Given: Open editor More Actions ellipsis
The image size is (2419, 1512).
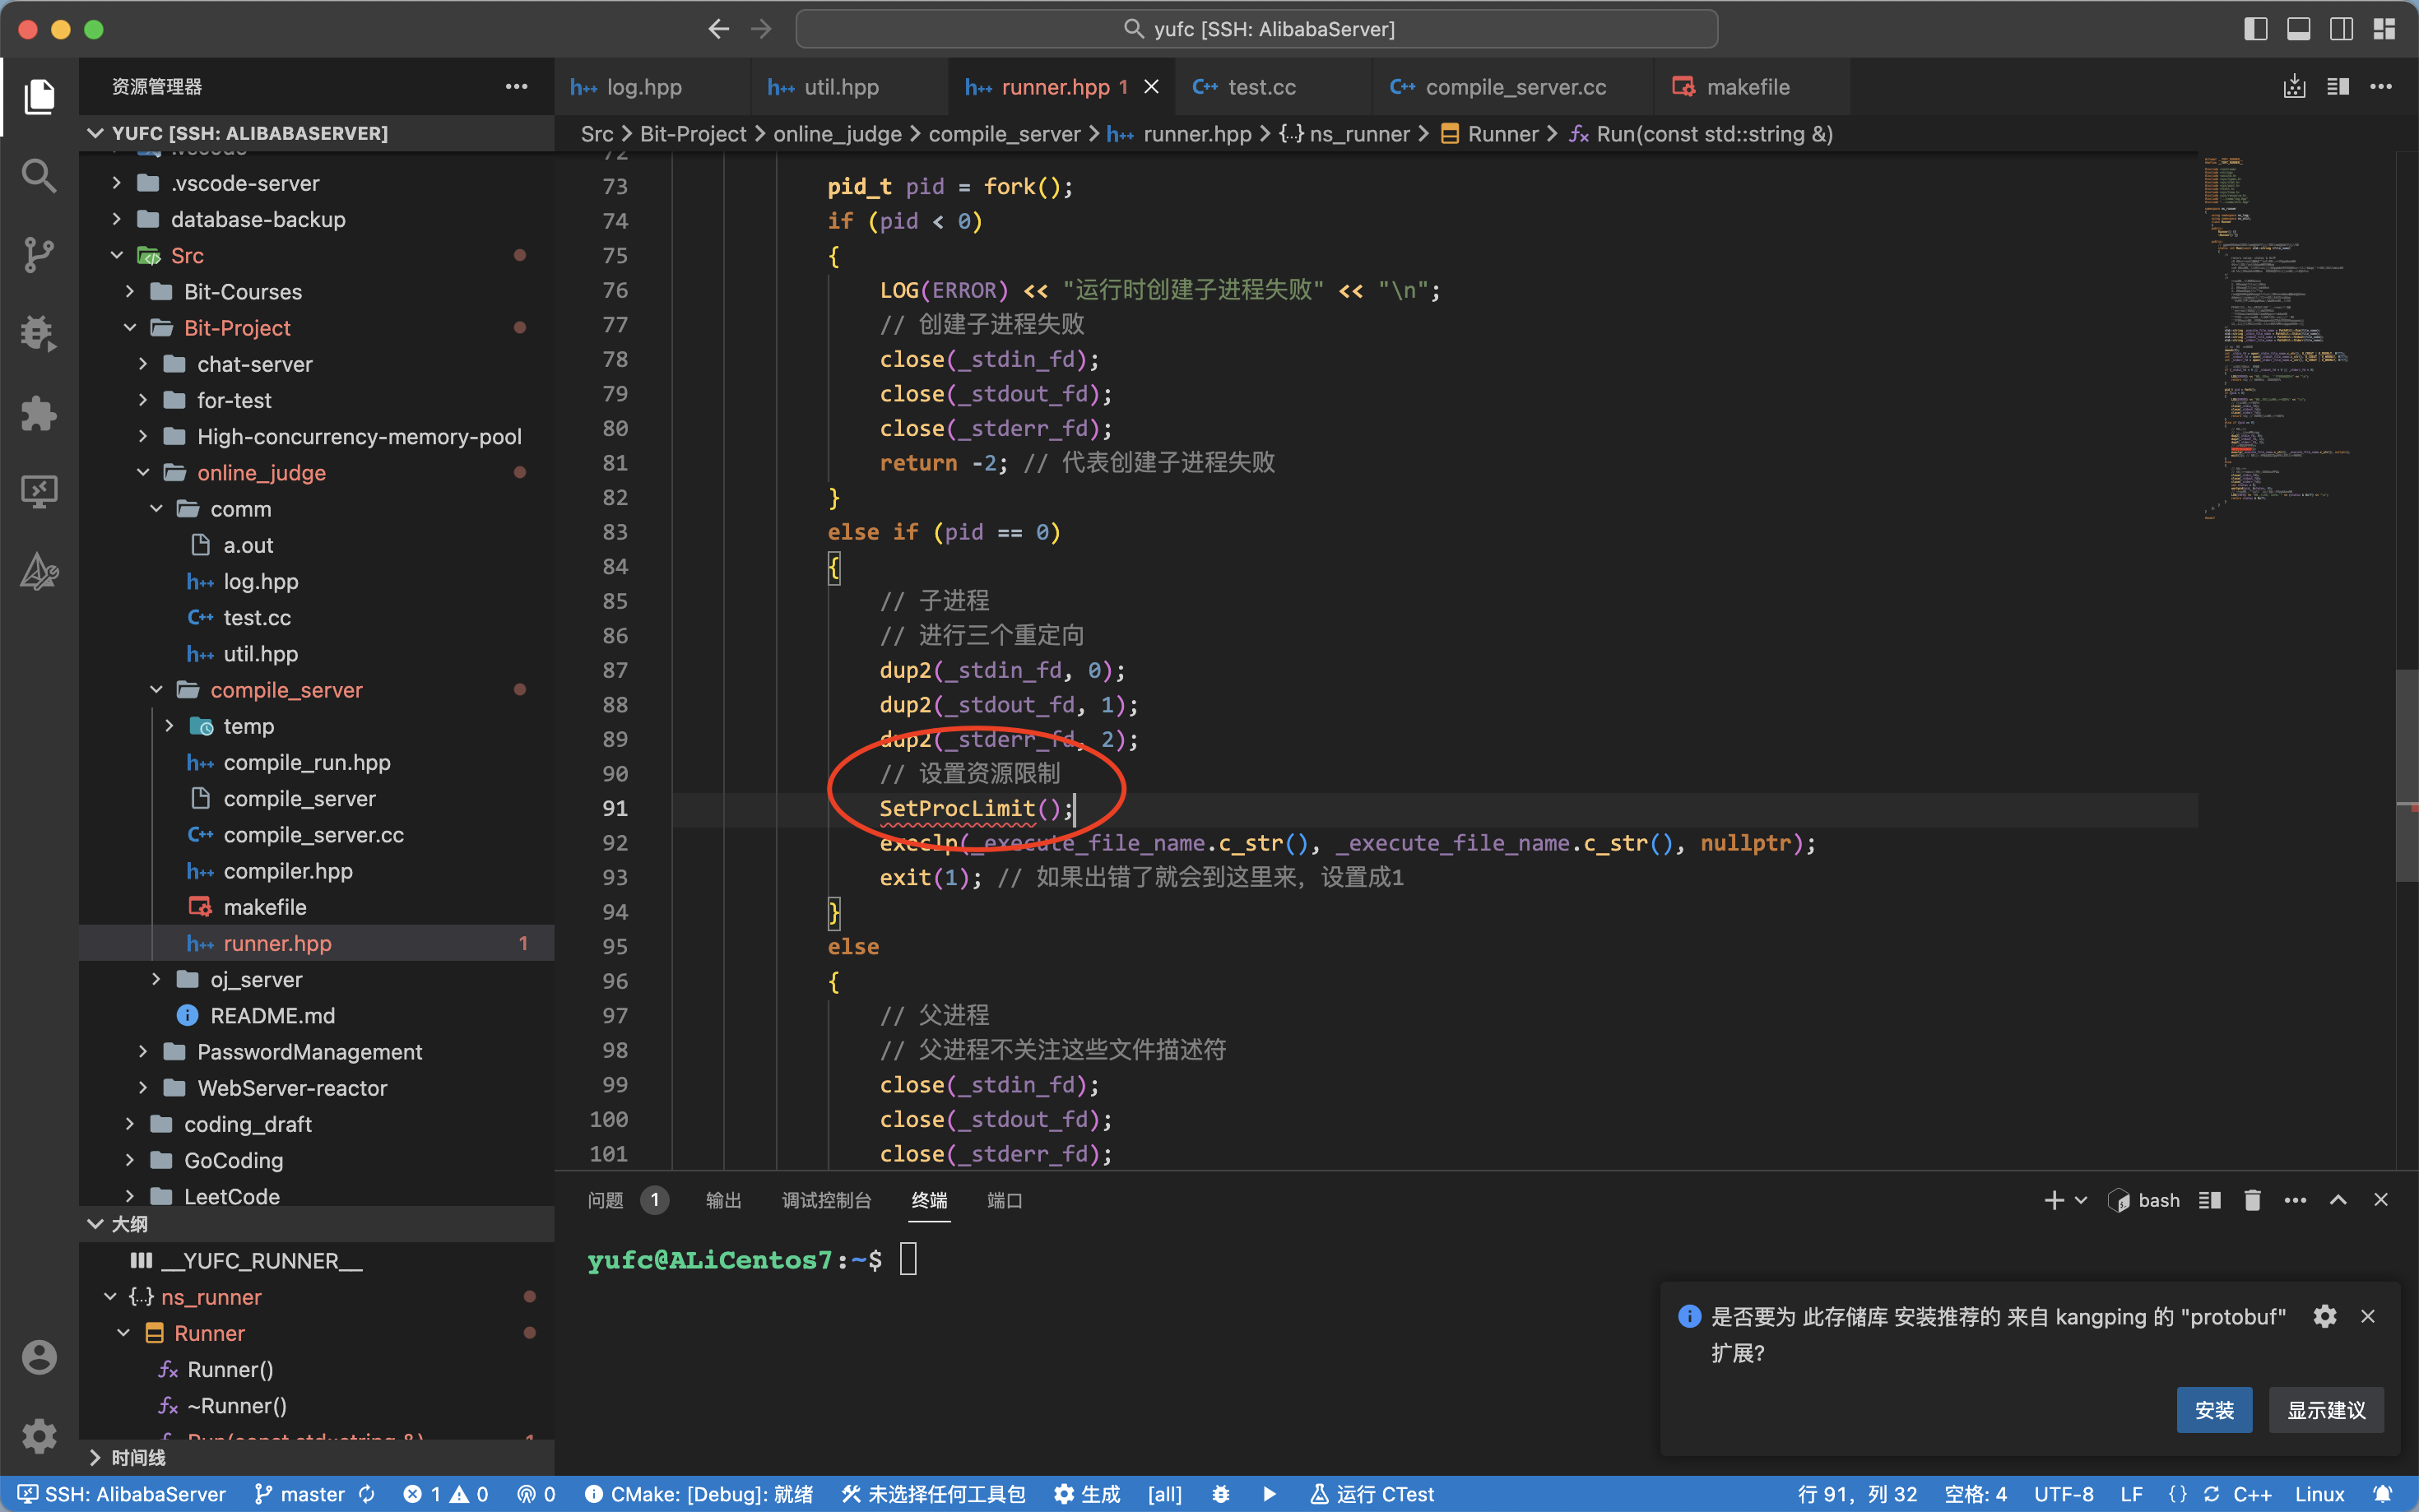Looking at the screenshot, I should point(2381,87).
